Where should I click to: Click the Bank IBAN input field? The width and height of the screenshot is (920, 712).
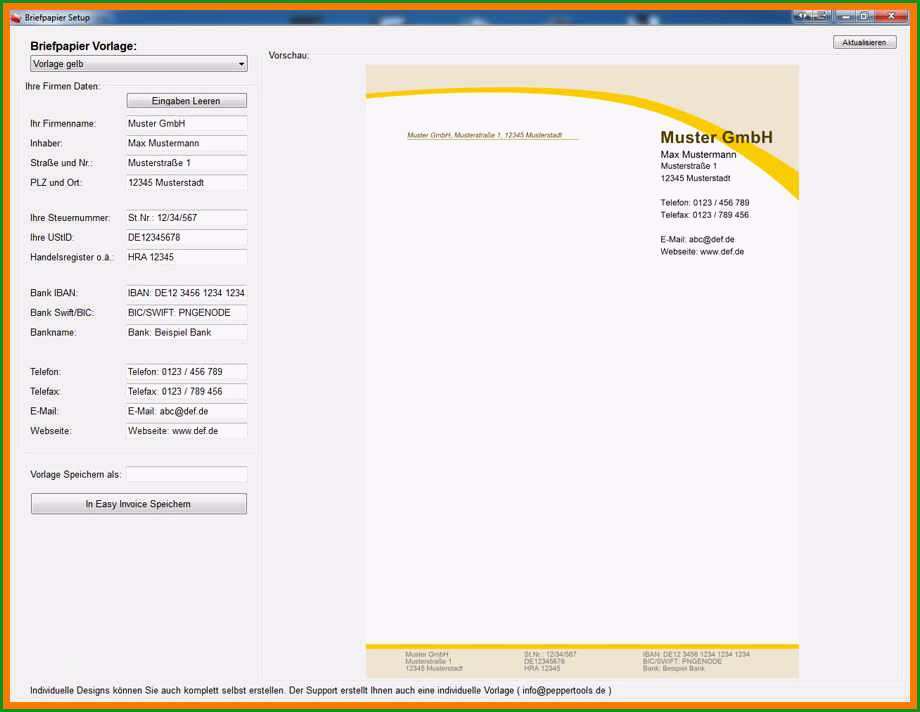[x=187, y=293]
